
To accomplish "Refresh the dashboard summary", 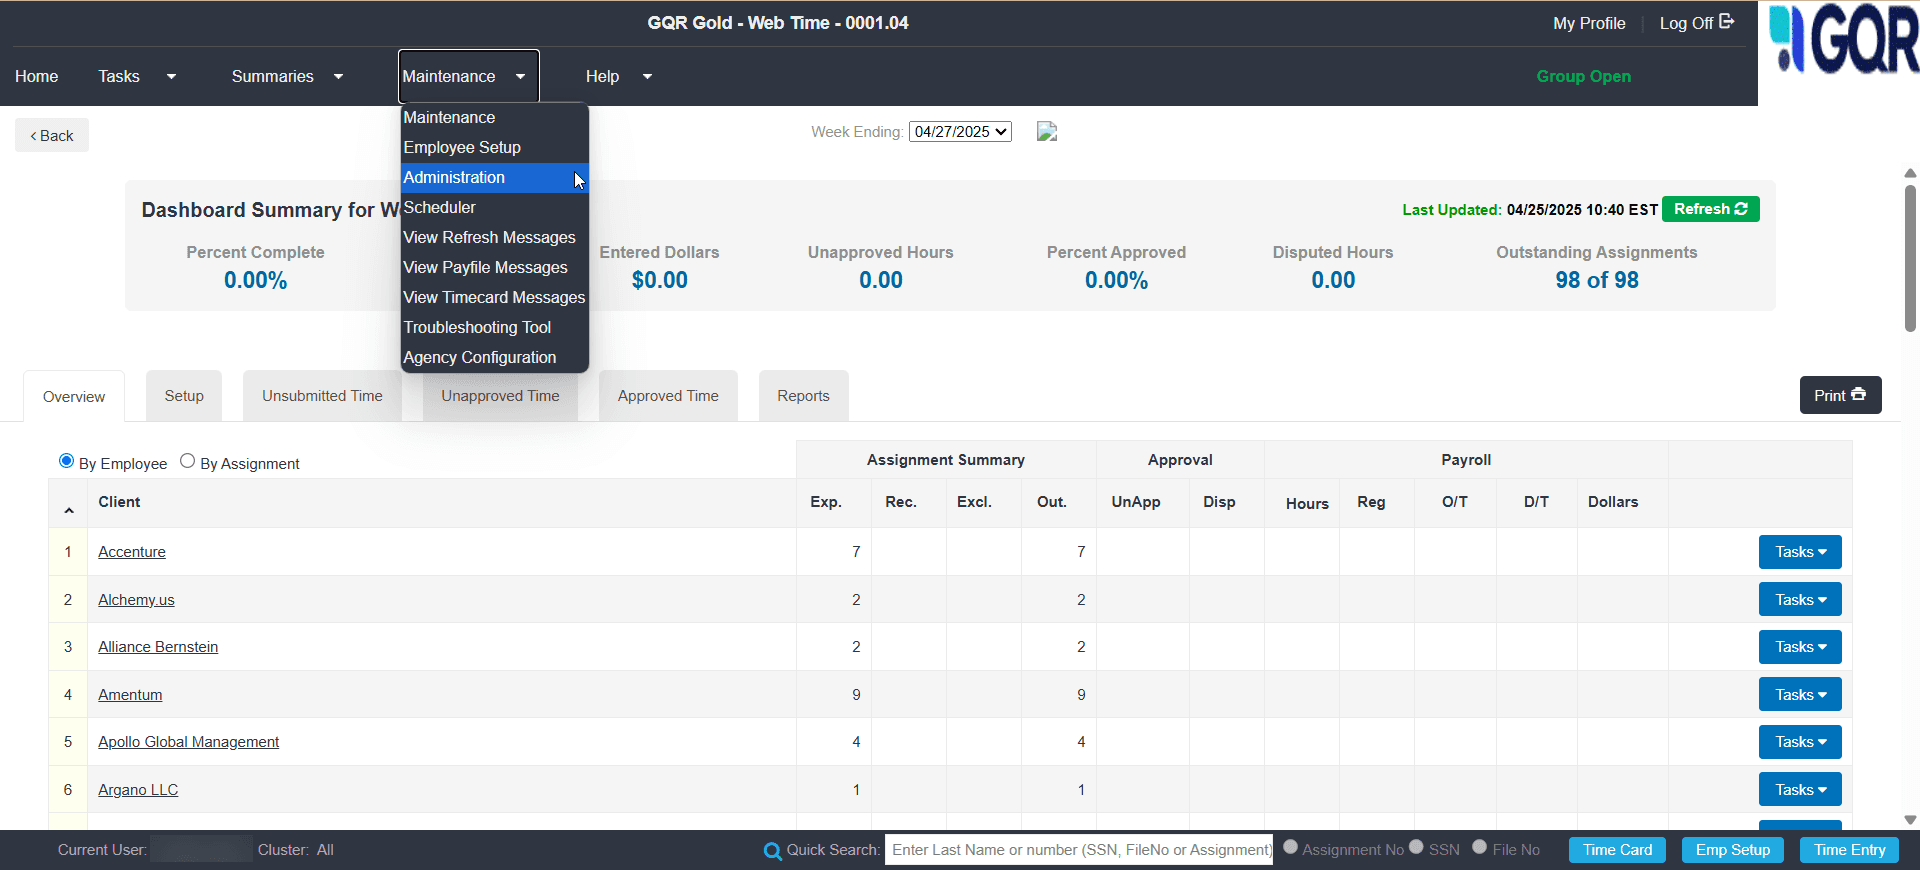I will click(1710, 209).
